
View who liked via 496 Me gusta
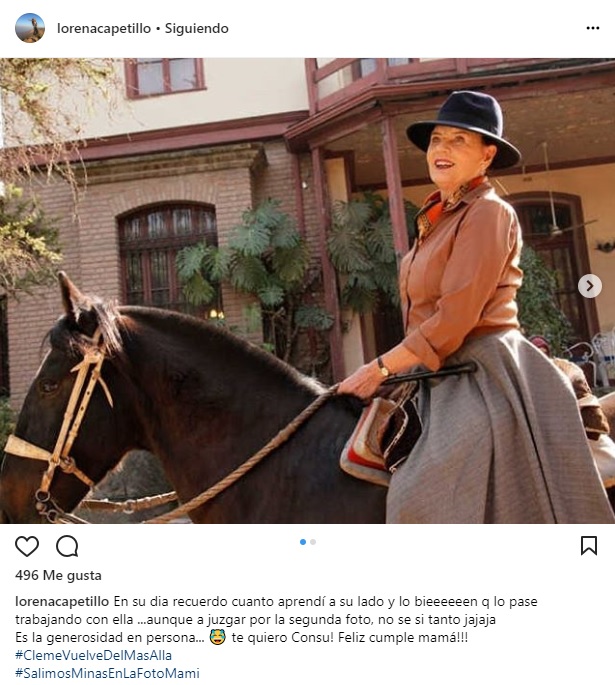tap(58, 575)
